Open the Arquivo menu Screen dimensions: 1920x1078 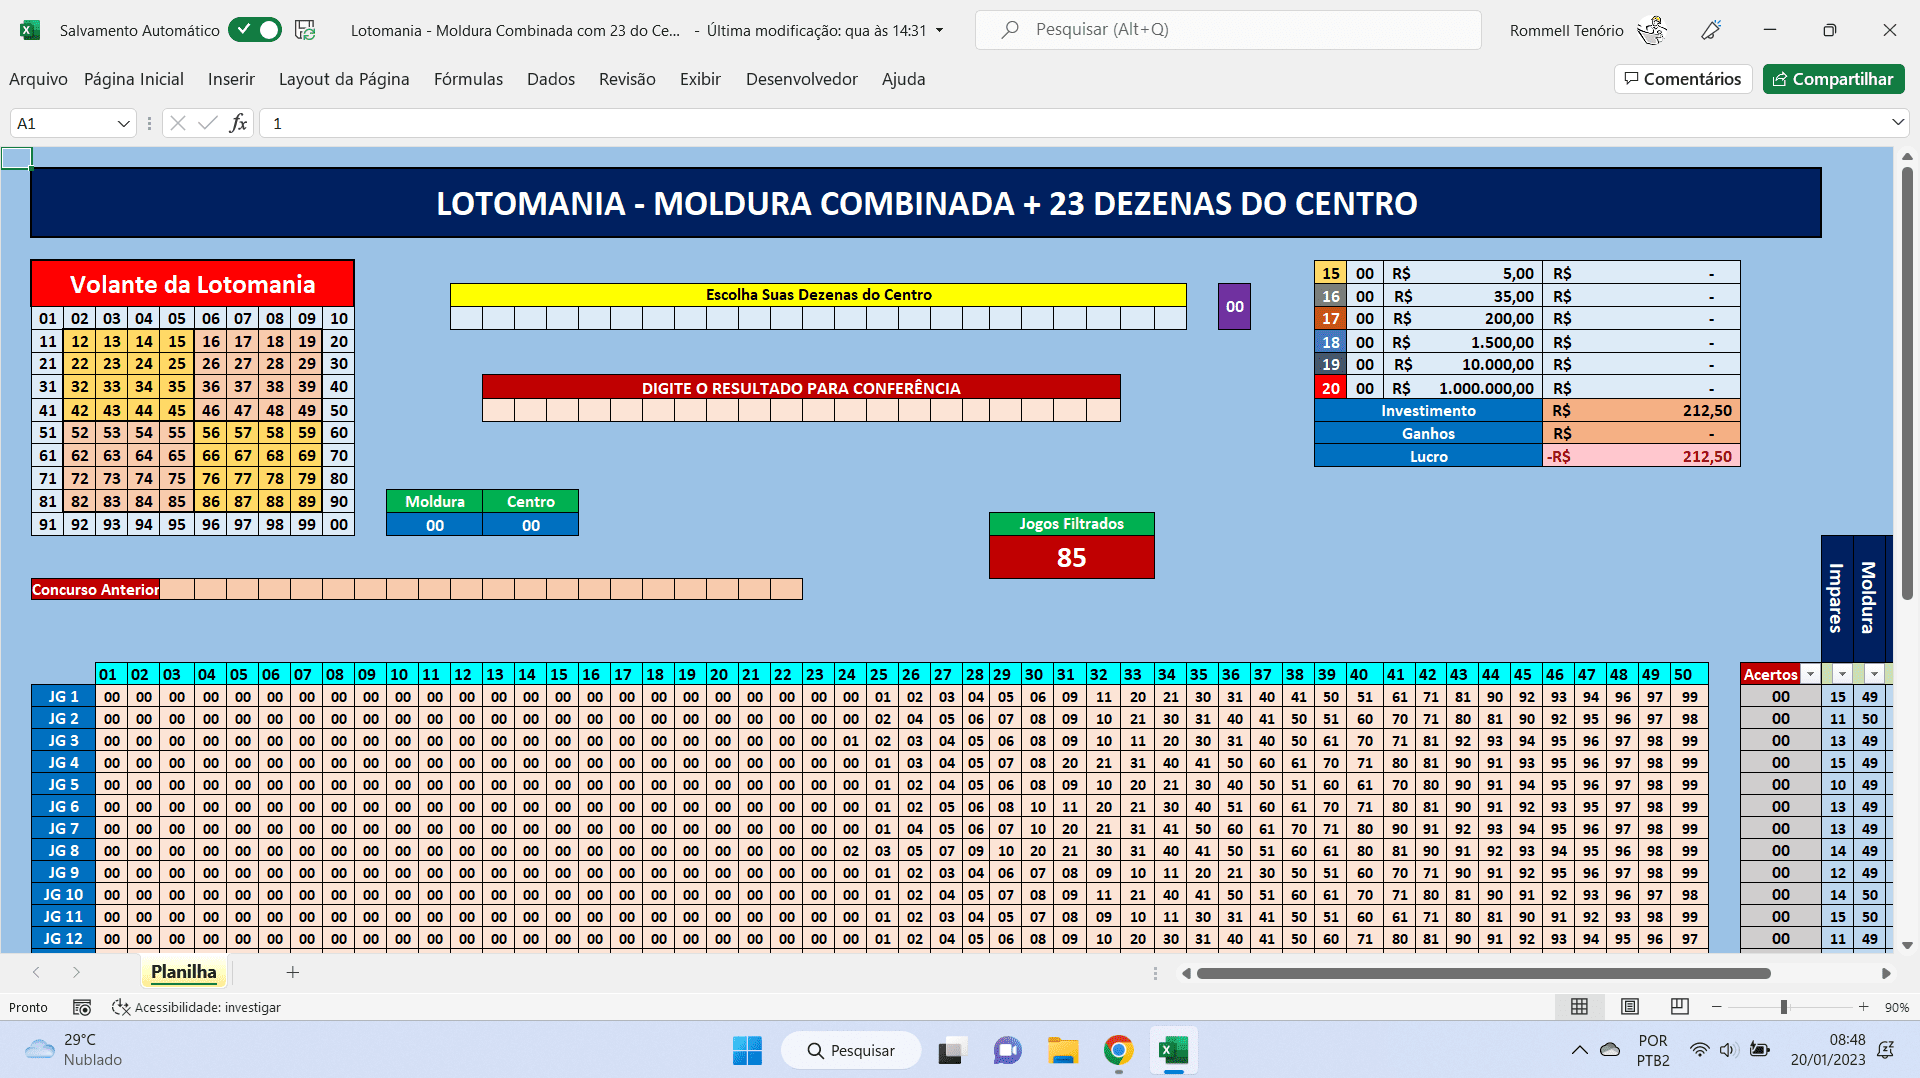(38, 79)
